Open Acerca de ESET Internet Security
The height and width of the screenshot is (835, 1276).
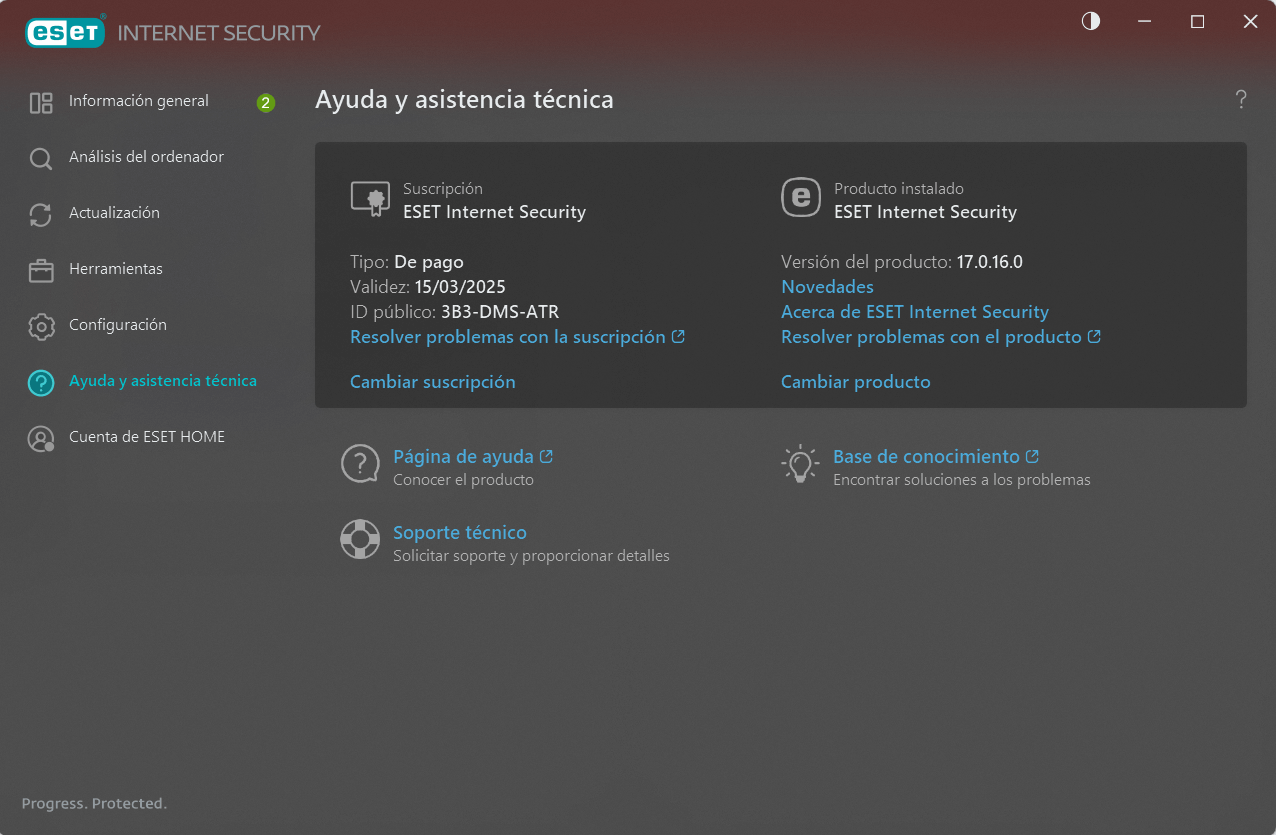[x=915, y=312]
